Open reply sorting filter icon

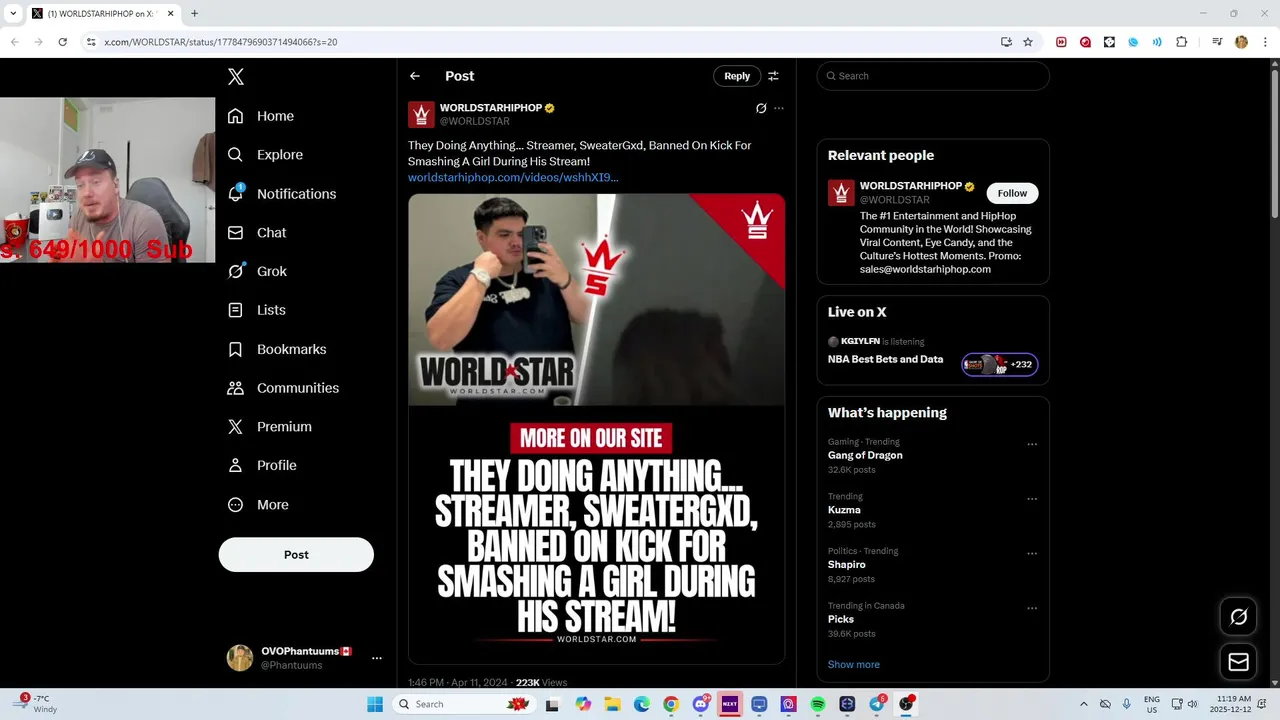[x=773, y=76]
